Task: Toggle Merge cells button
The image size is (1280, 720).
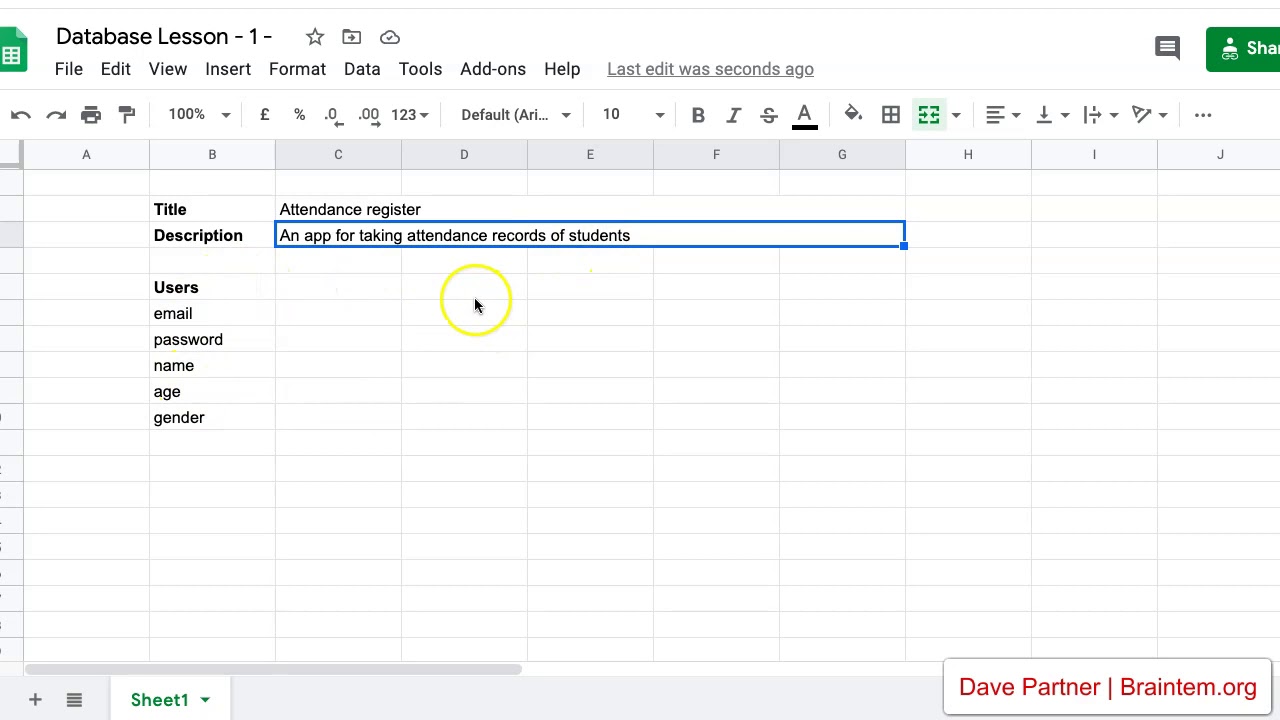Action: (x=928, y=115)
